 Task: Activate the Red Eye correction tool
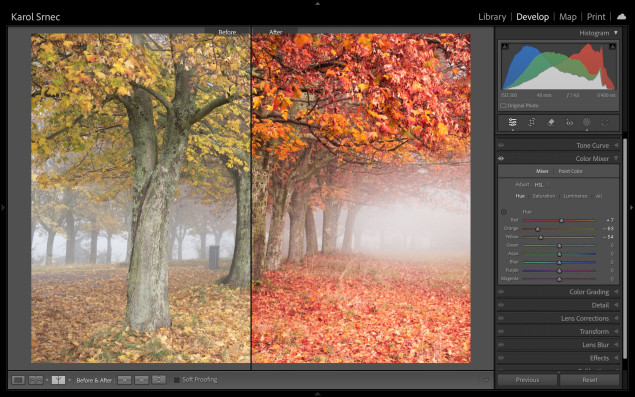point(569,122)
